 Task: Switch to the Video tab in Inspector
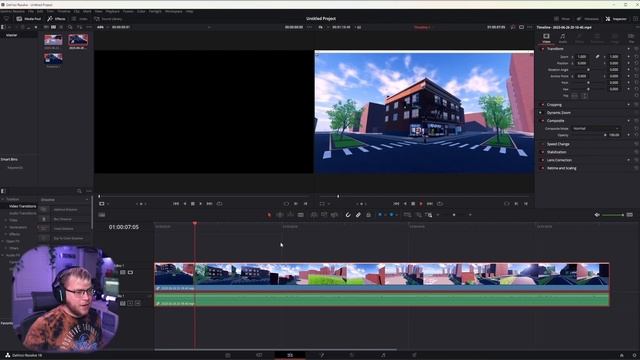(546, 38)
